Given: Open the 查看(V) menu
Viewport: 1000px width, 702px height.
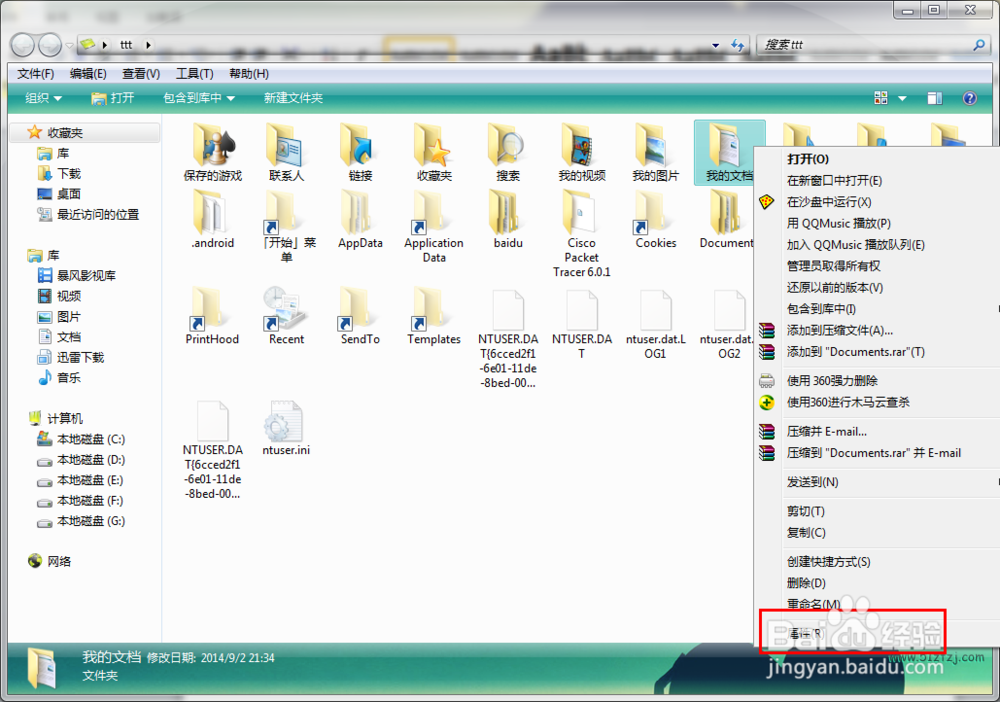Looking at the screenshot, I should pos(141,74).
